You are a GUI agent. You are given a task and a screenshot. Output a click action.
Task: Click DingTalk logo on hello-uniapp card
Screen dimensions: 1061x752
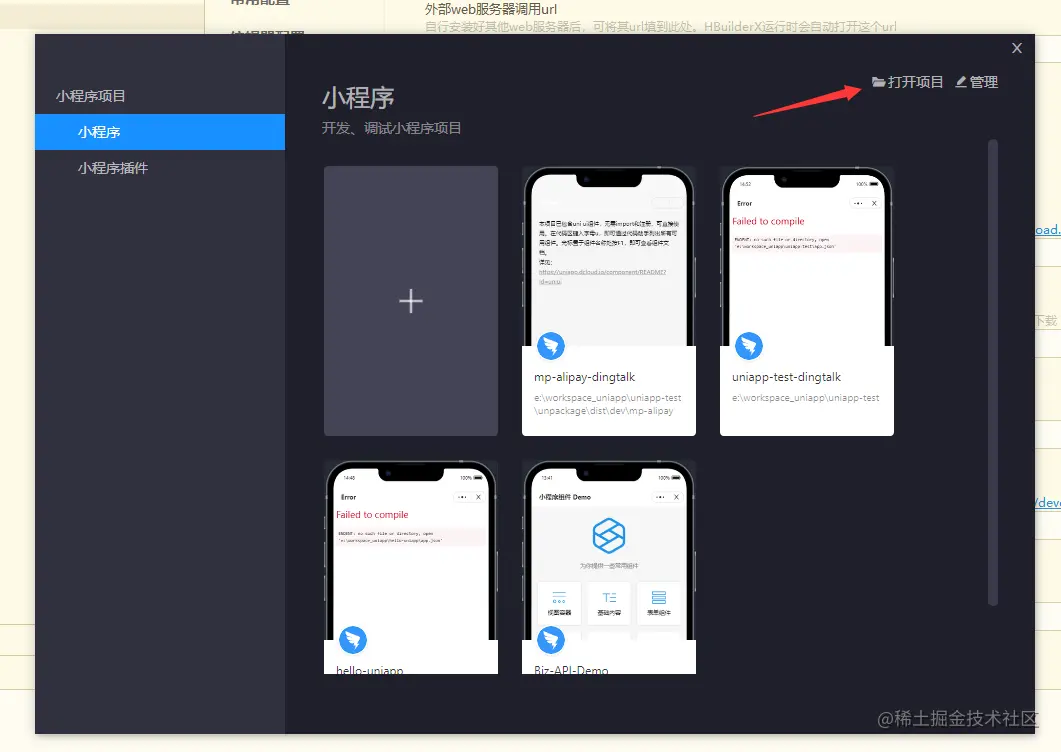tap(353, 640)
